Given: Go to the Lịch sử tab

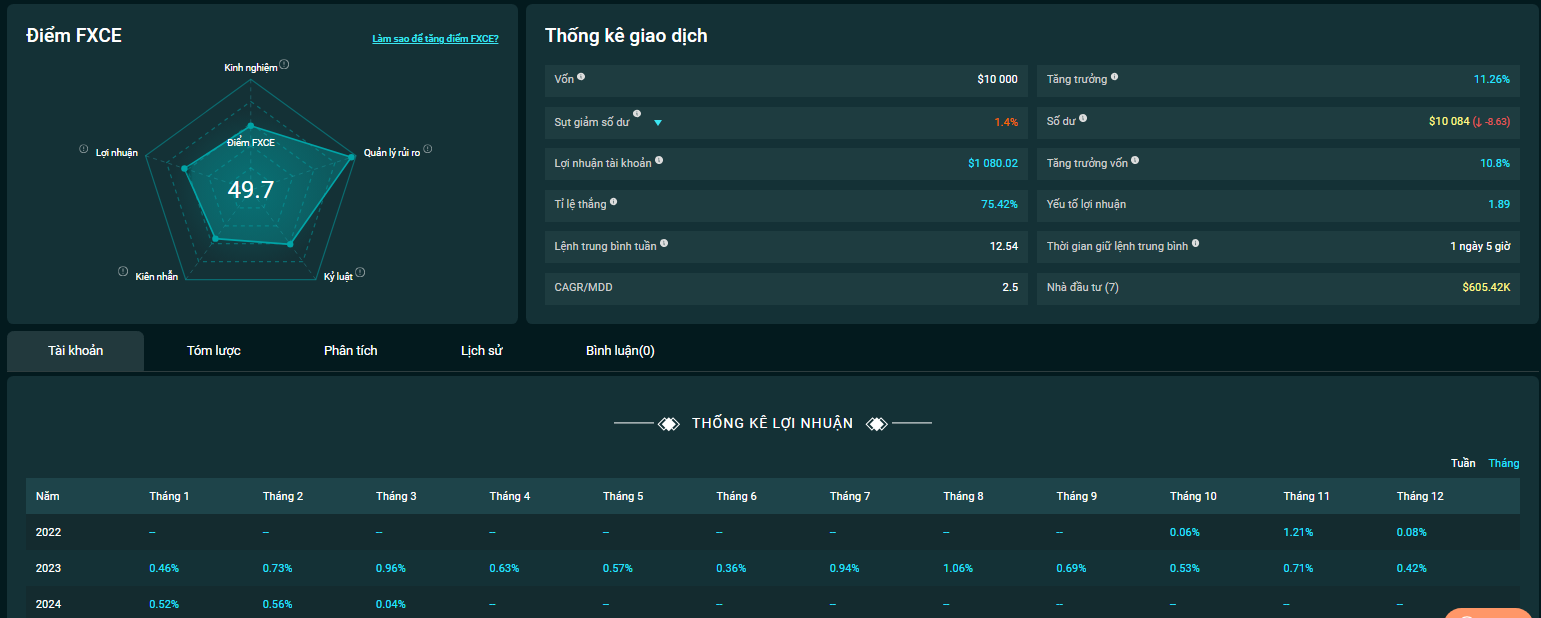Looking at the screenshot, I should (481, 351).
